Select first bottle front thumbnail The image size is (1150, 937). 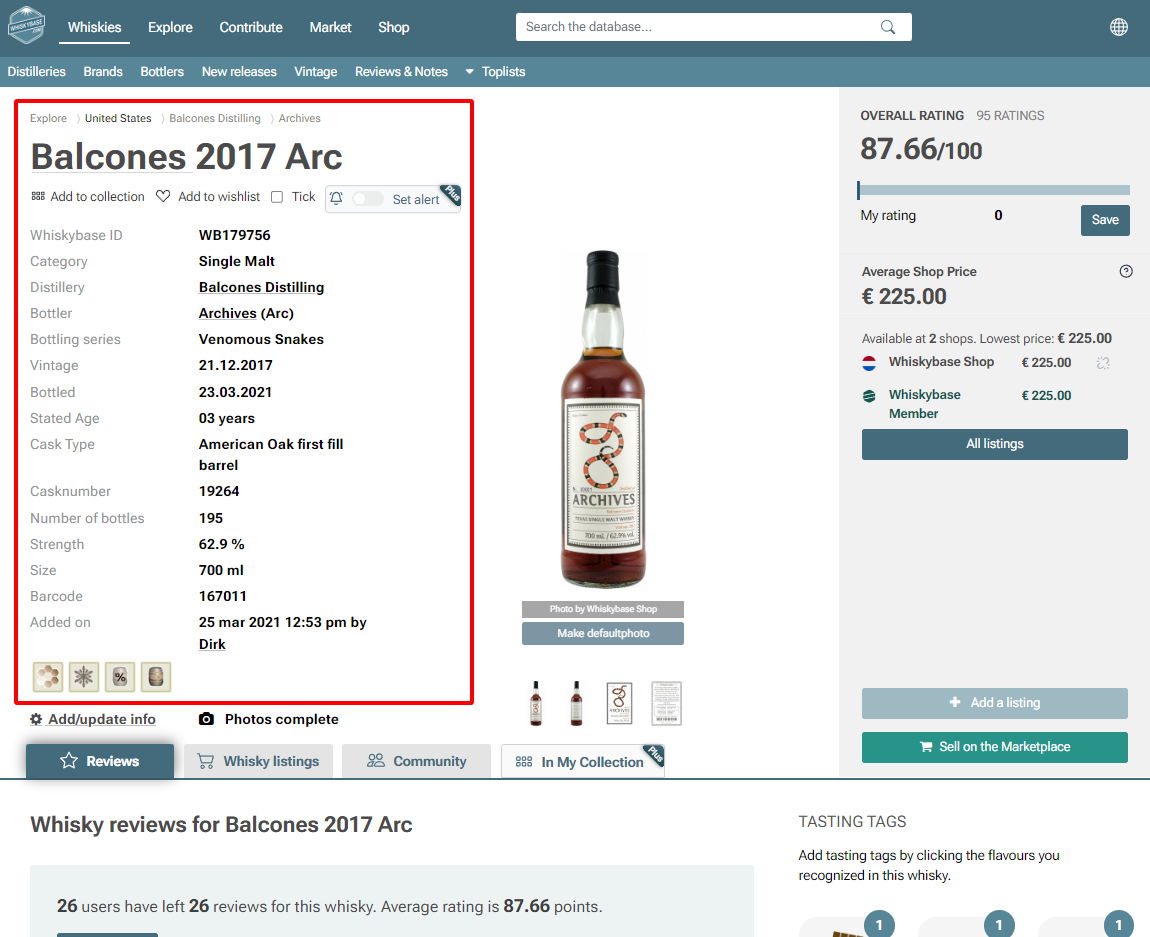pyautogui.click(x=536, y=703)
